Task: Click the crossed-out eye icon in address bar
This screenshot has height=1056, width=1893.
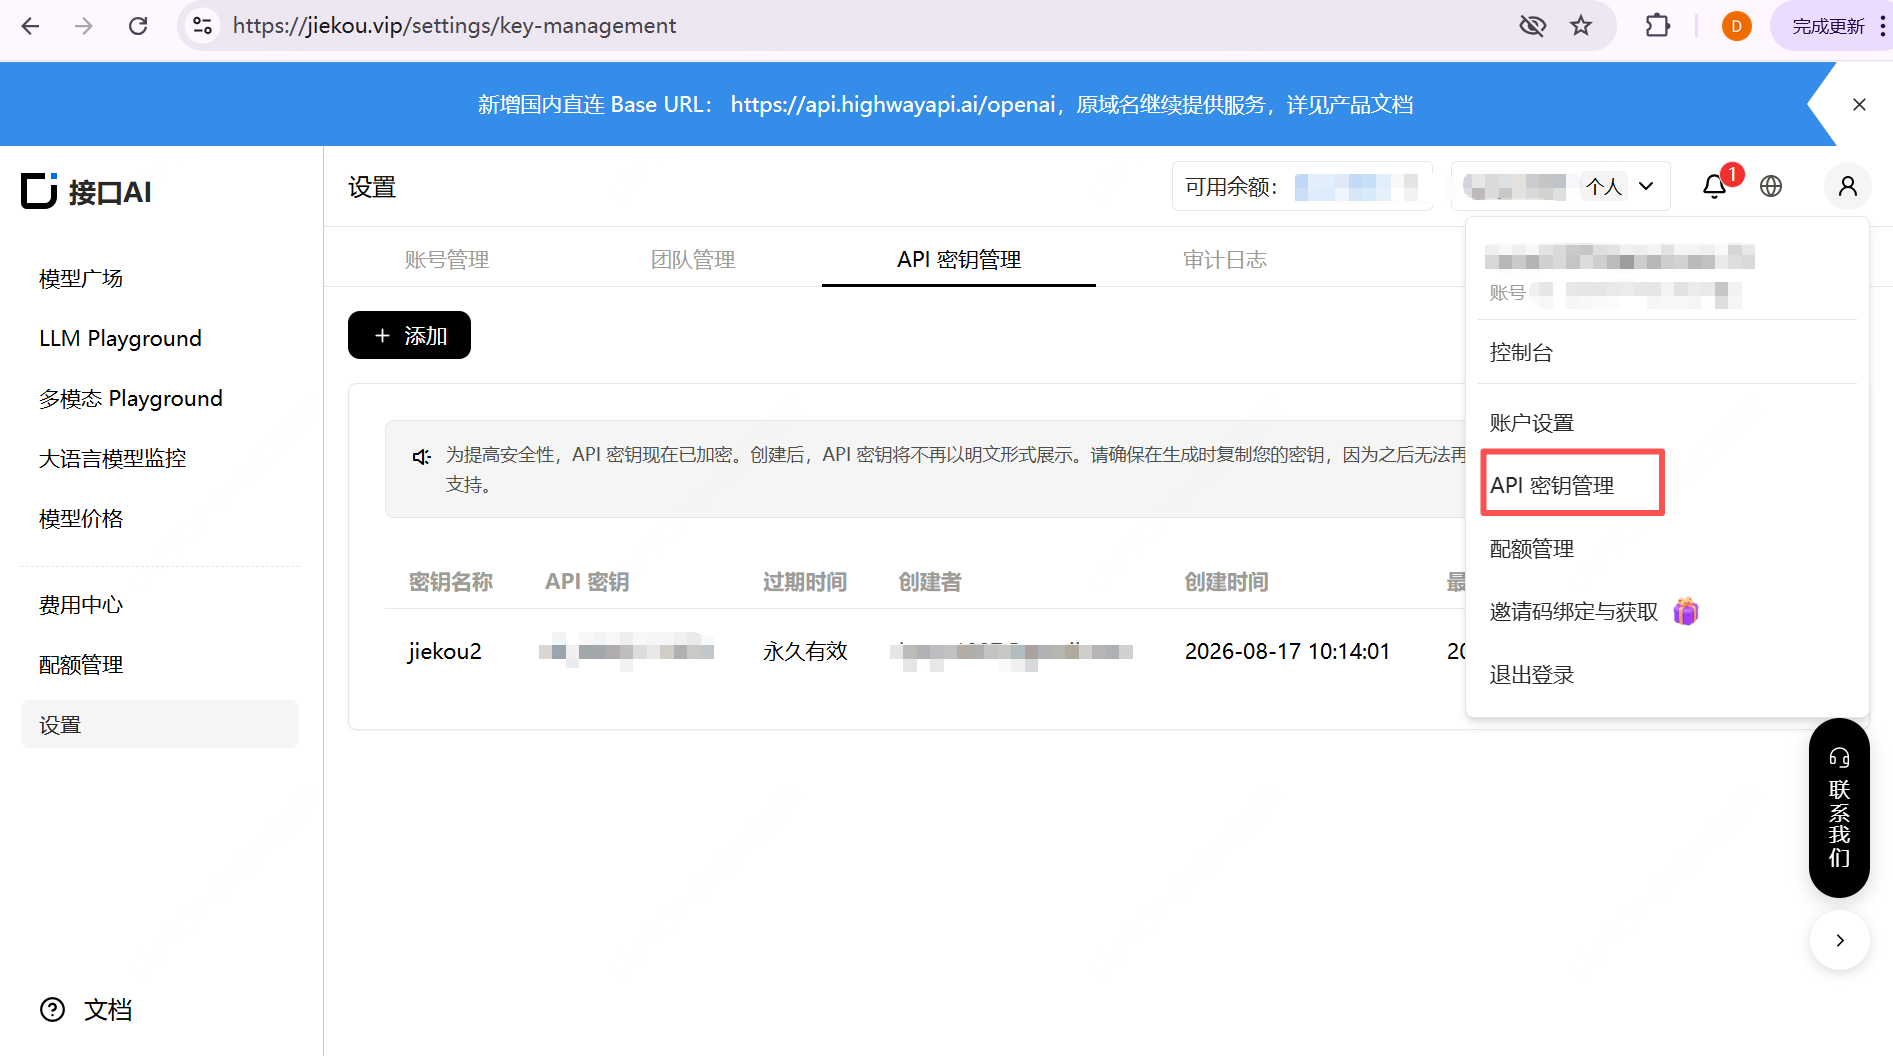Action: point(1532,26)
